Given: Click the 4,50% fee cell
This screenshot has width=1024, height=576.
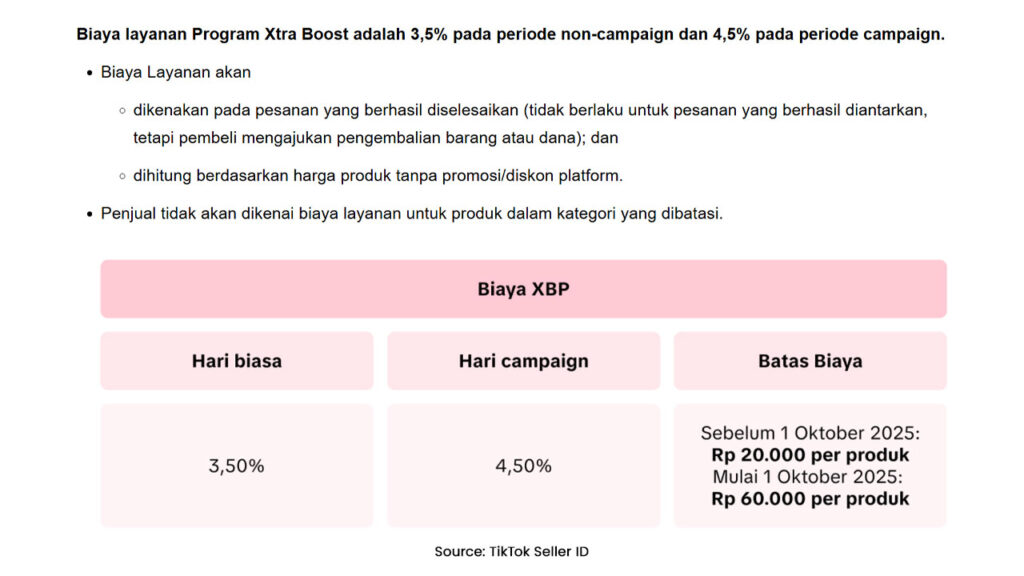Looking at the screenshot, I should point(523,465).
